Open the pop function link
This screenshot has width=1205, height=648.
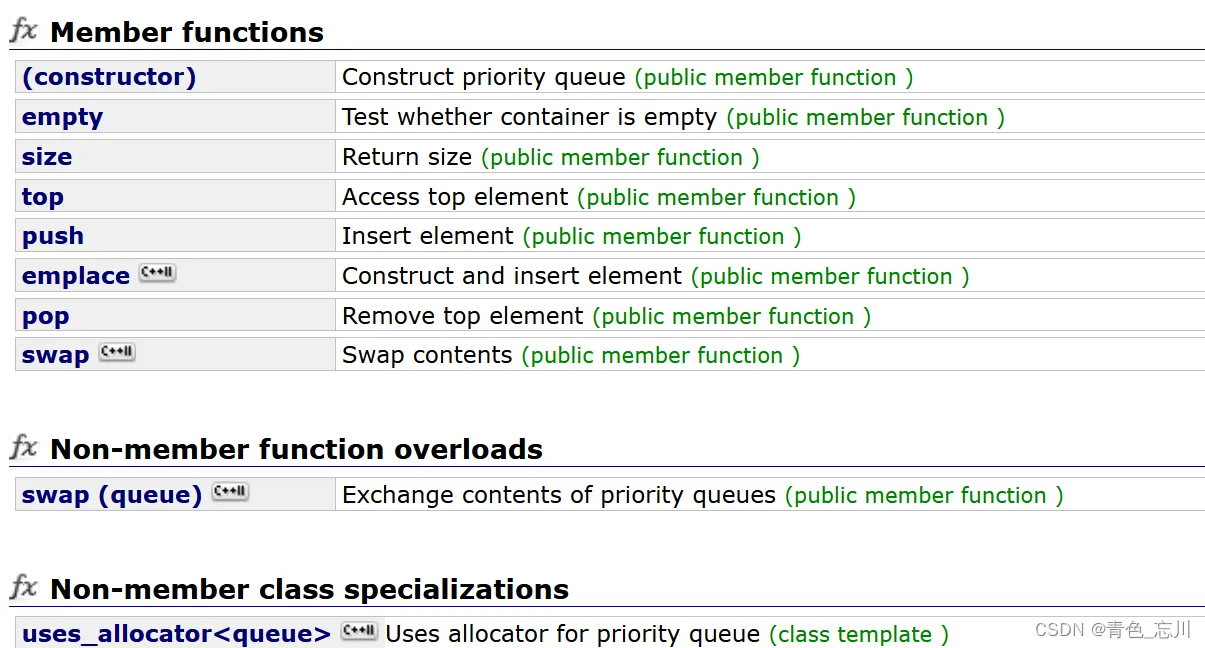click(x=46, y=316)
